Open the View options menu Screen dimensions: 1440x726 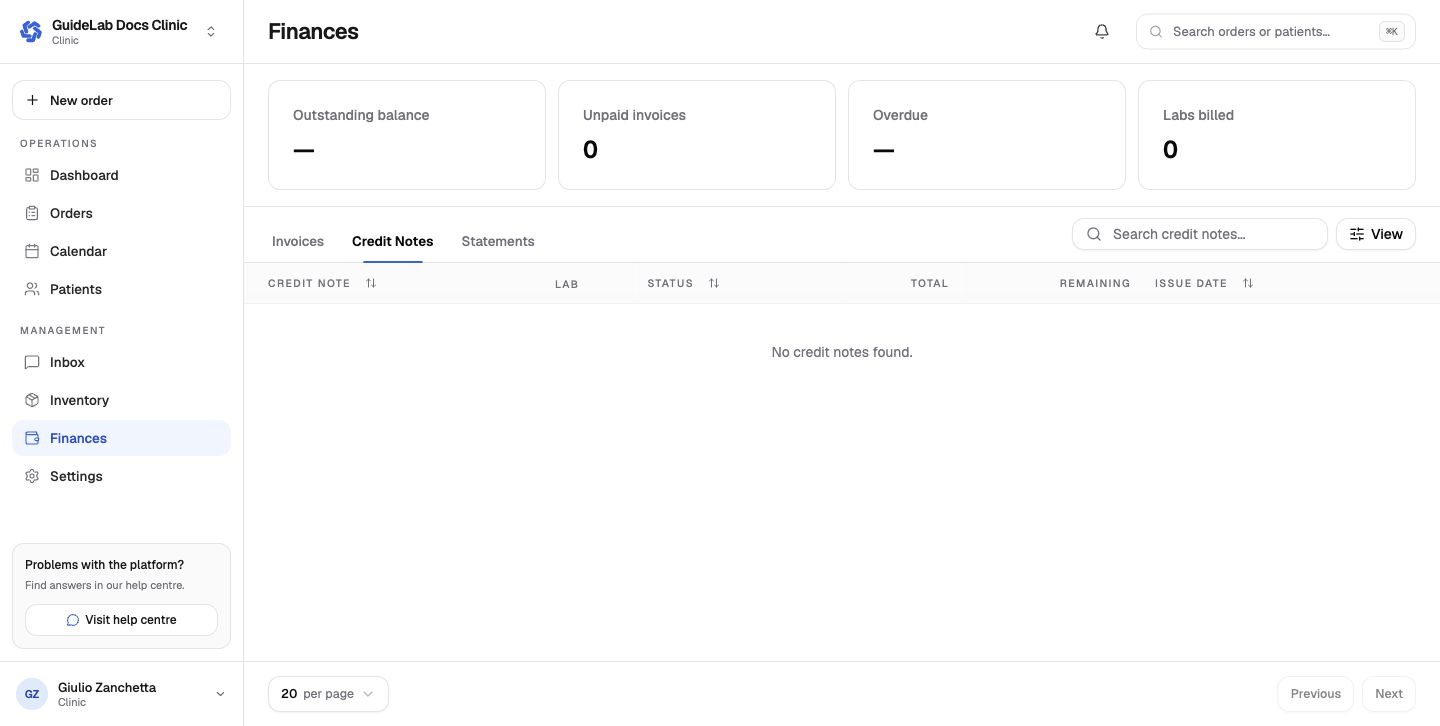[x=1376, y=234]
